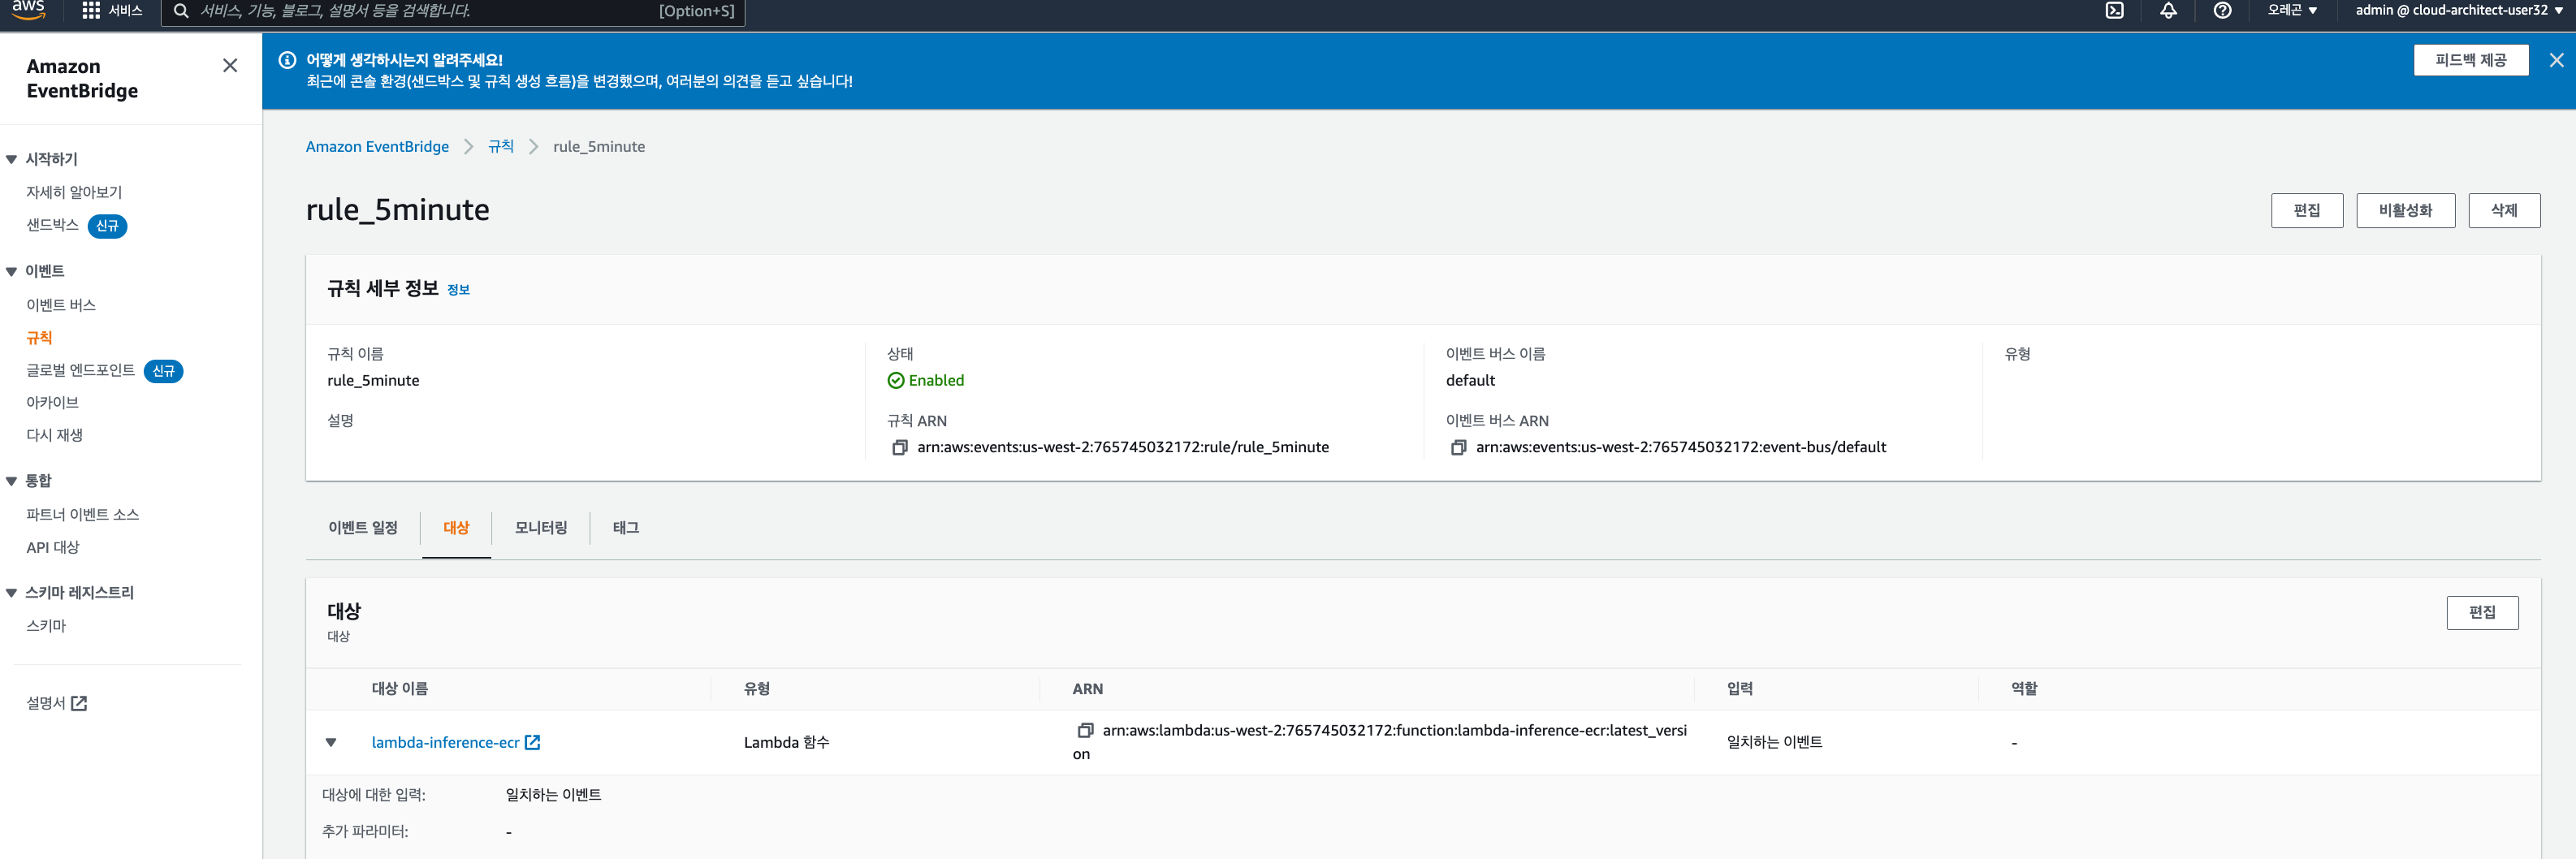Open the notifications bell icon
The height and width of the screenshot is (859, 2576).
click(2168, 10)
